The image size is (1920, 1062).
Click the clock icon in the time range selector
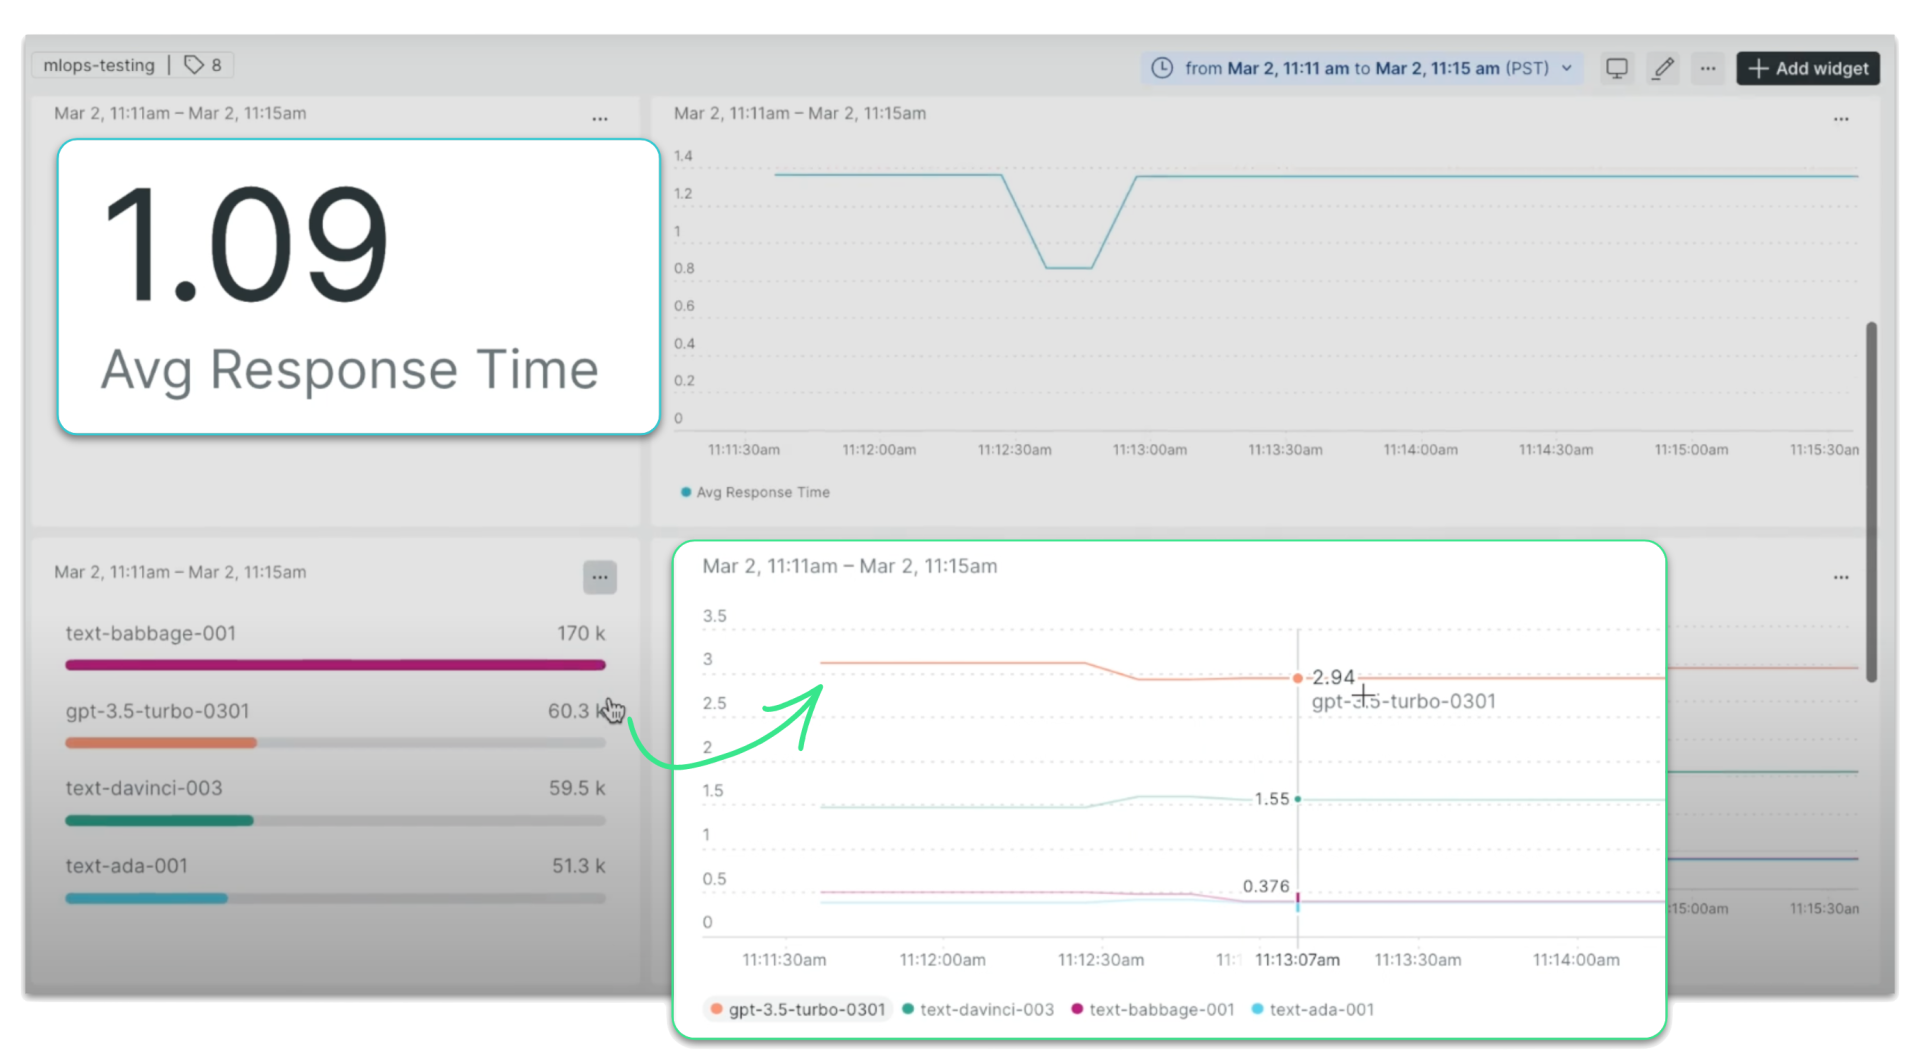click(x=1162, y=68)
